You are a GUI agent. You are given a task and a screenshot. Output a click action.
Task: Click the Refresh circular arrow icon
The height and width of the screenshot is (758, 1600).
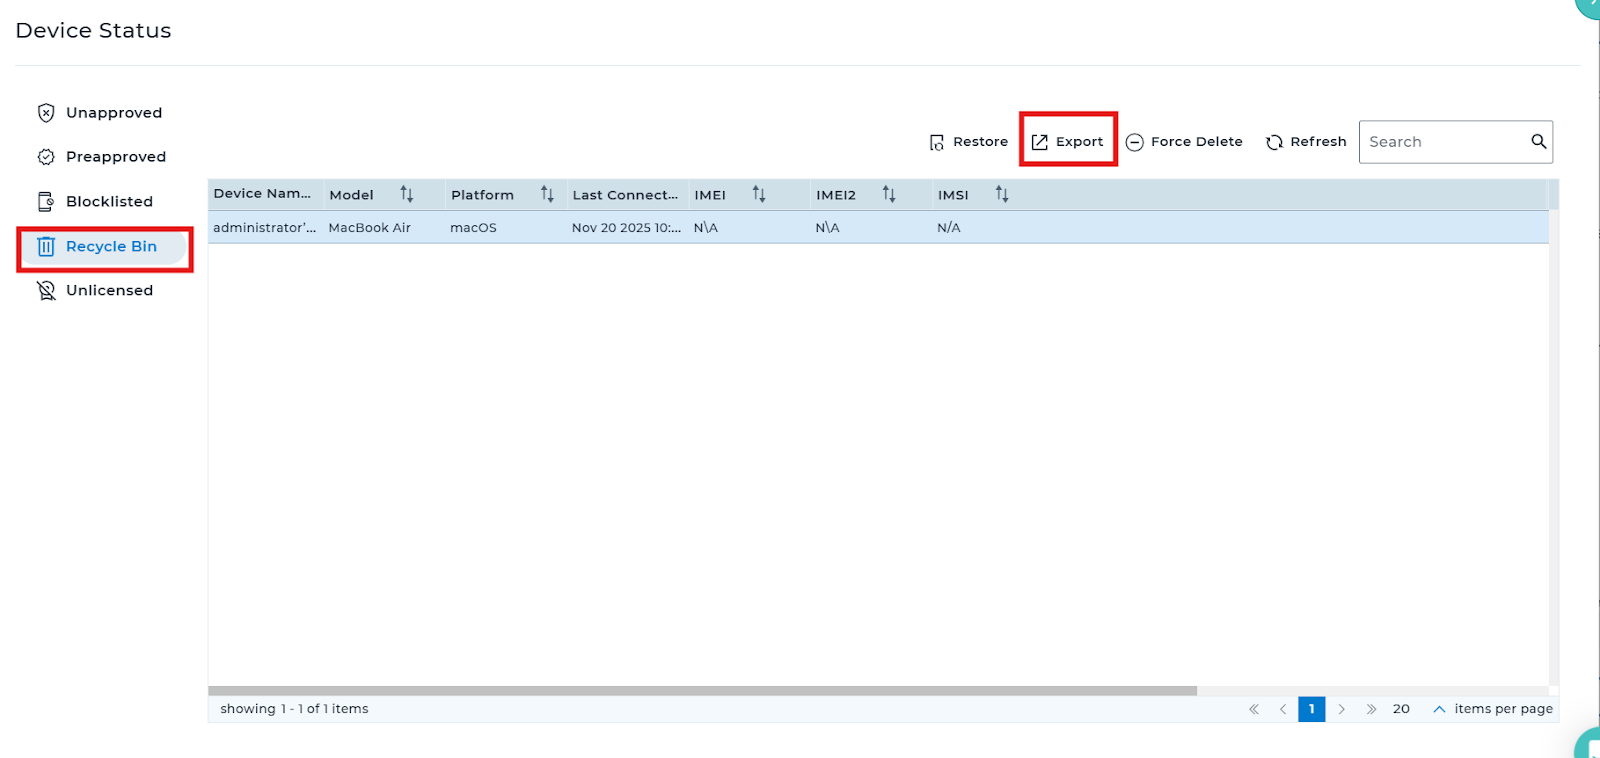pyautogui.click(x=1274, y=143)
